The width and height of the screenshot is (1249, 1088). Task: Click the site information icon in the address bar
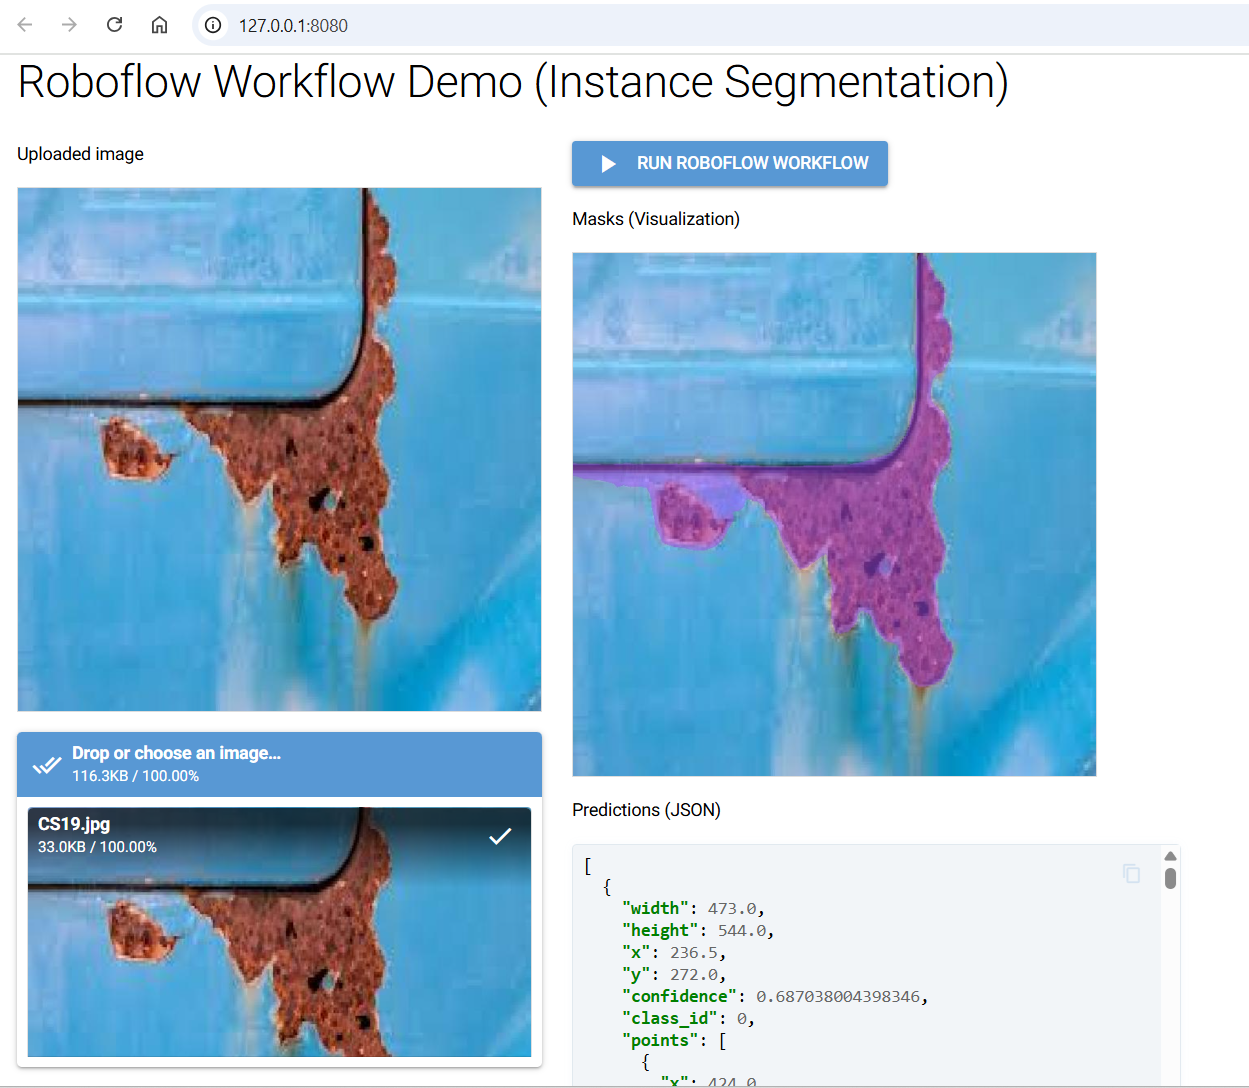212,25
